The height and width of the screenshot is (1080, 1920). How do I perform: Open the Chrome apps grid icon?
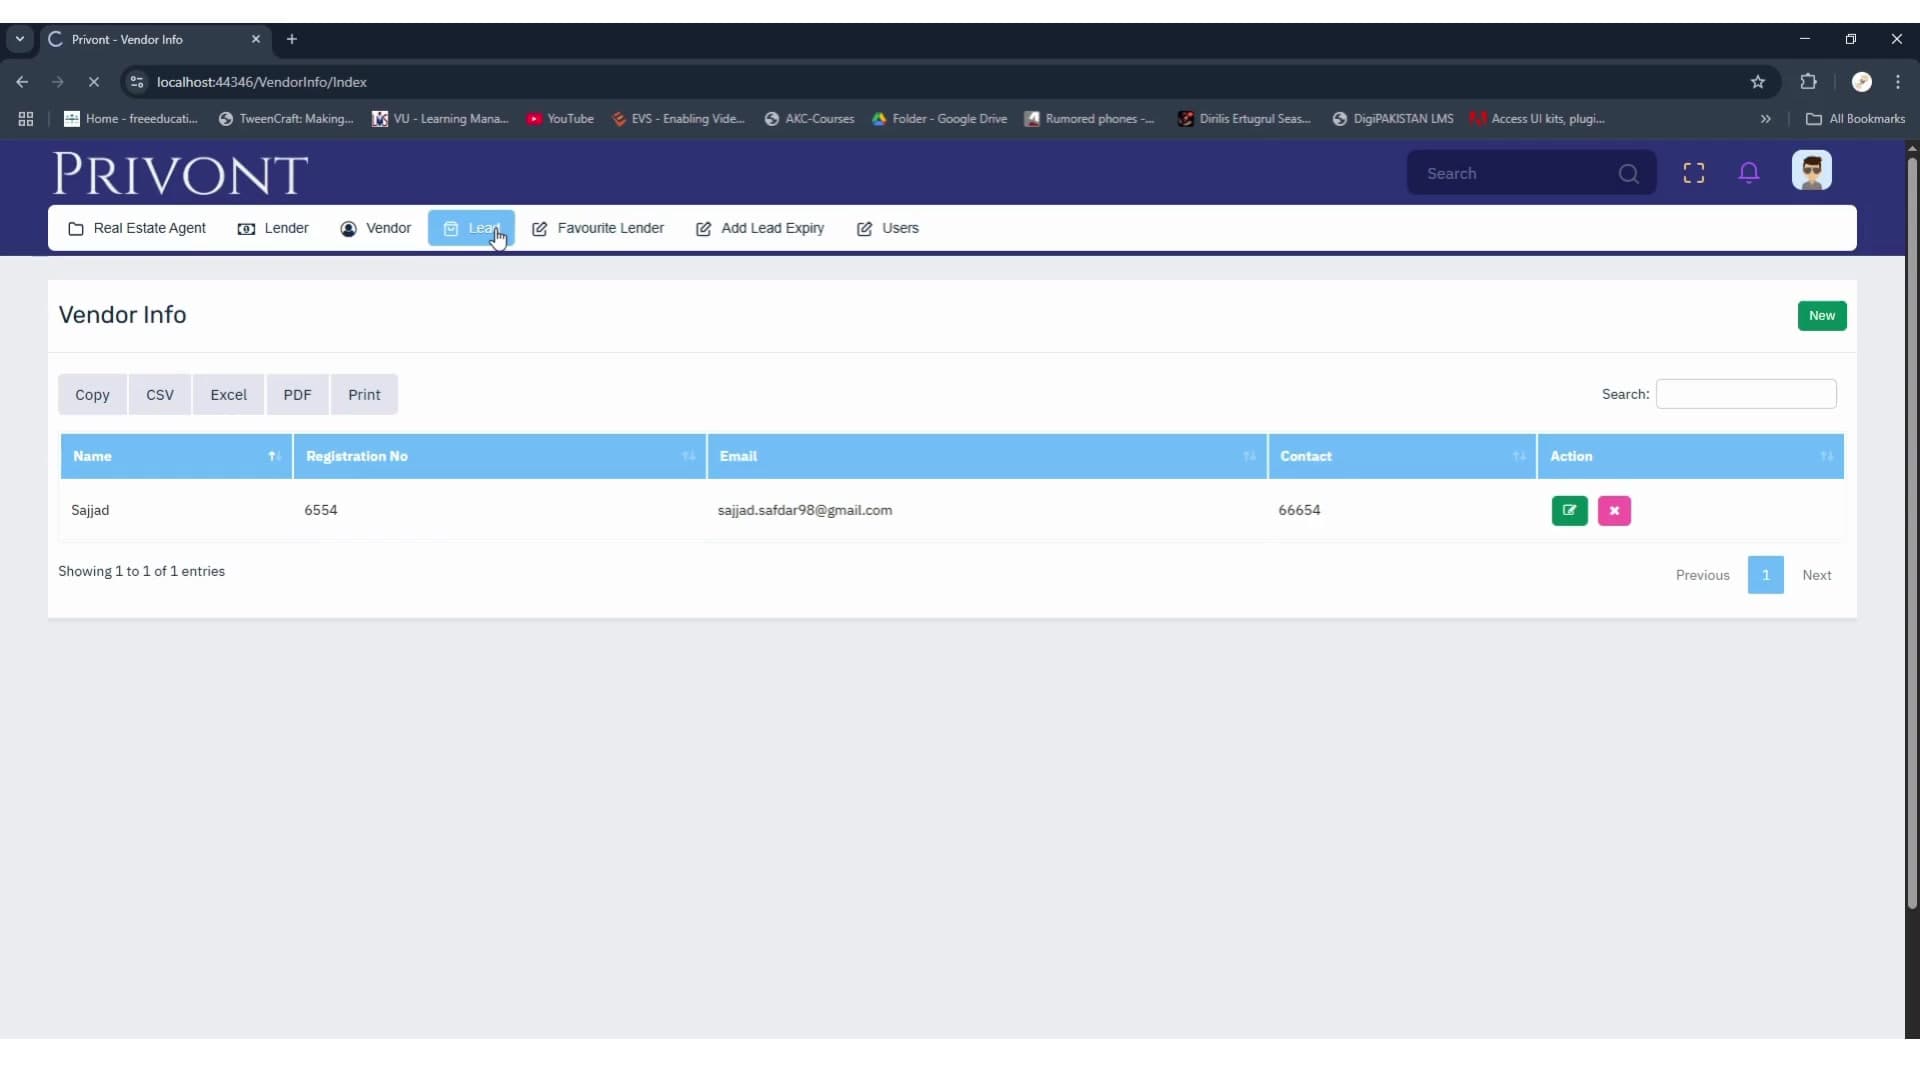coord(26,119)
